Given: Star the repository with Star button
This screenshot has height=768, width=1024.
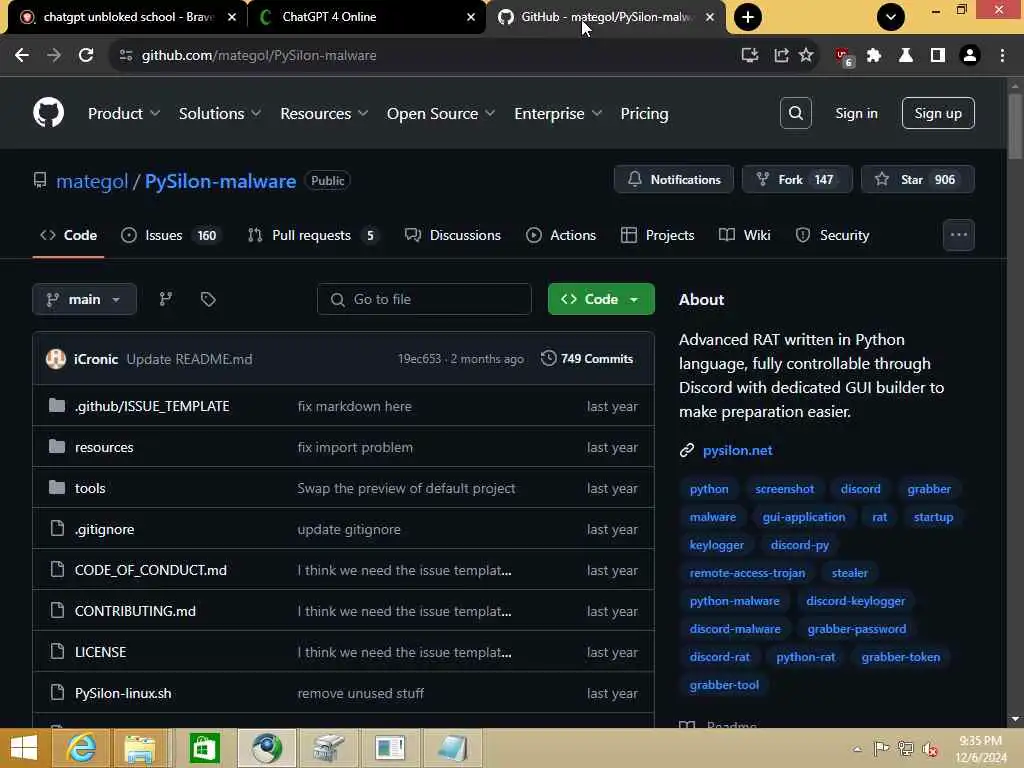Looking at the screenshot, I should pos(918,180).
